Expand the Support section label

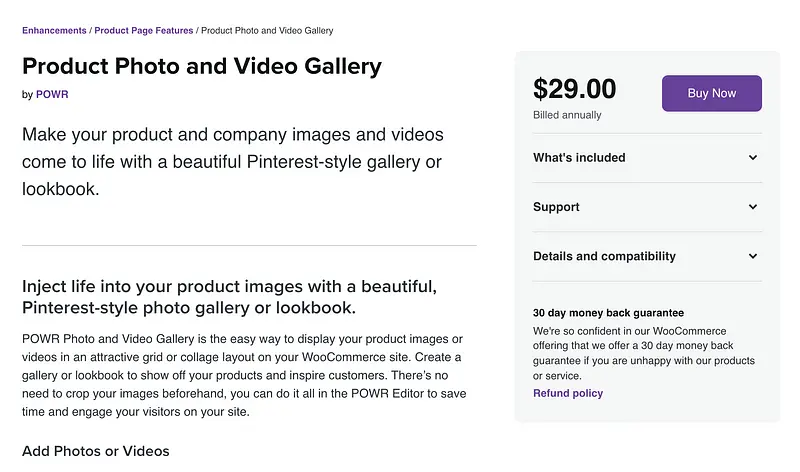pos(556,207)
